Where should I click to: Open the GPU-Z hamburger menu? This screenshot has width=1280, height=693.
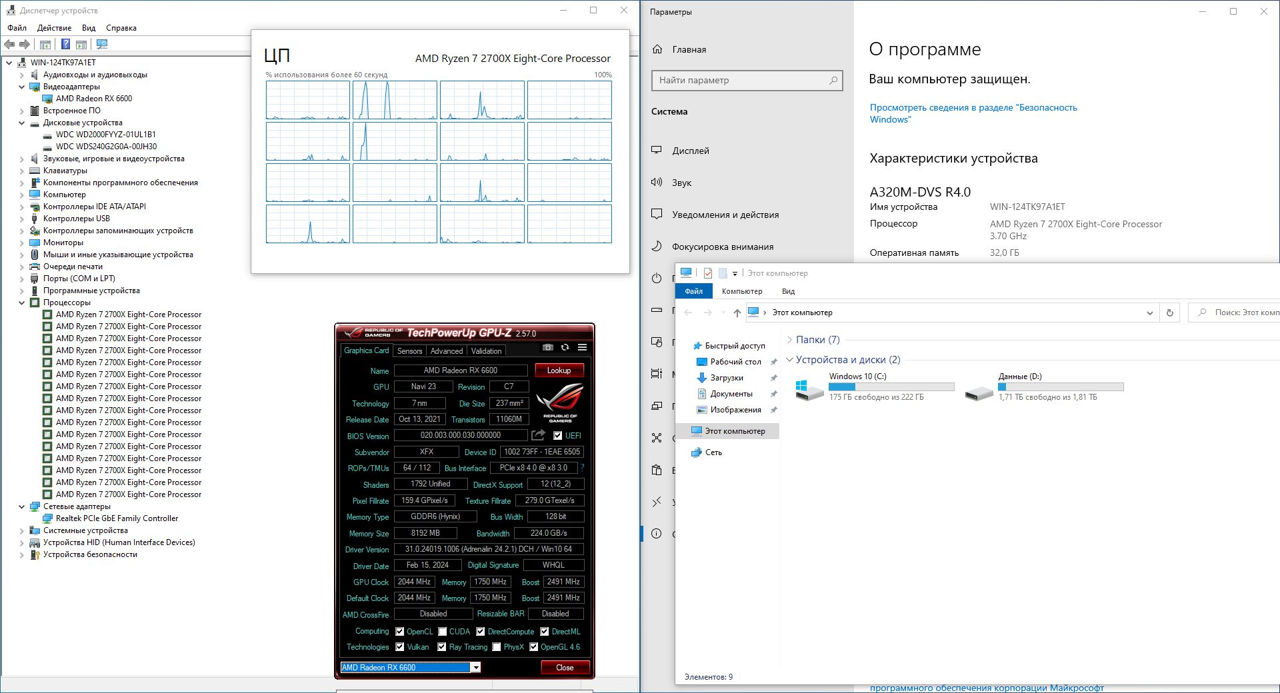click(x=582, y=347)
